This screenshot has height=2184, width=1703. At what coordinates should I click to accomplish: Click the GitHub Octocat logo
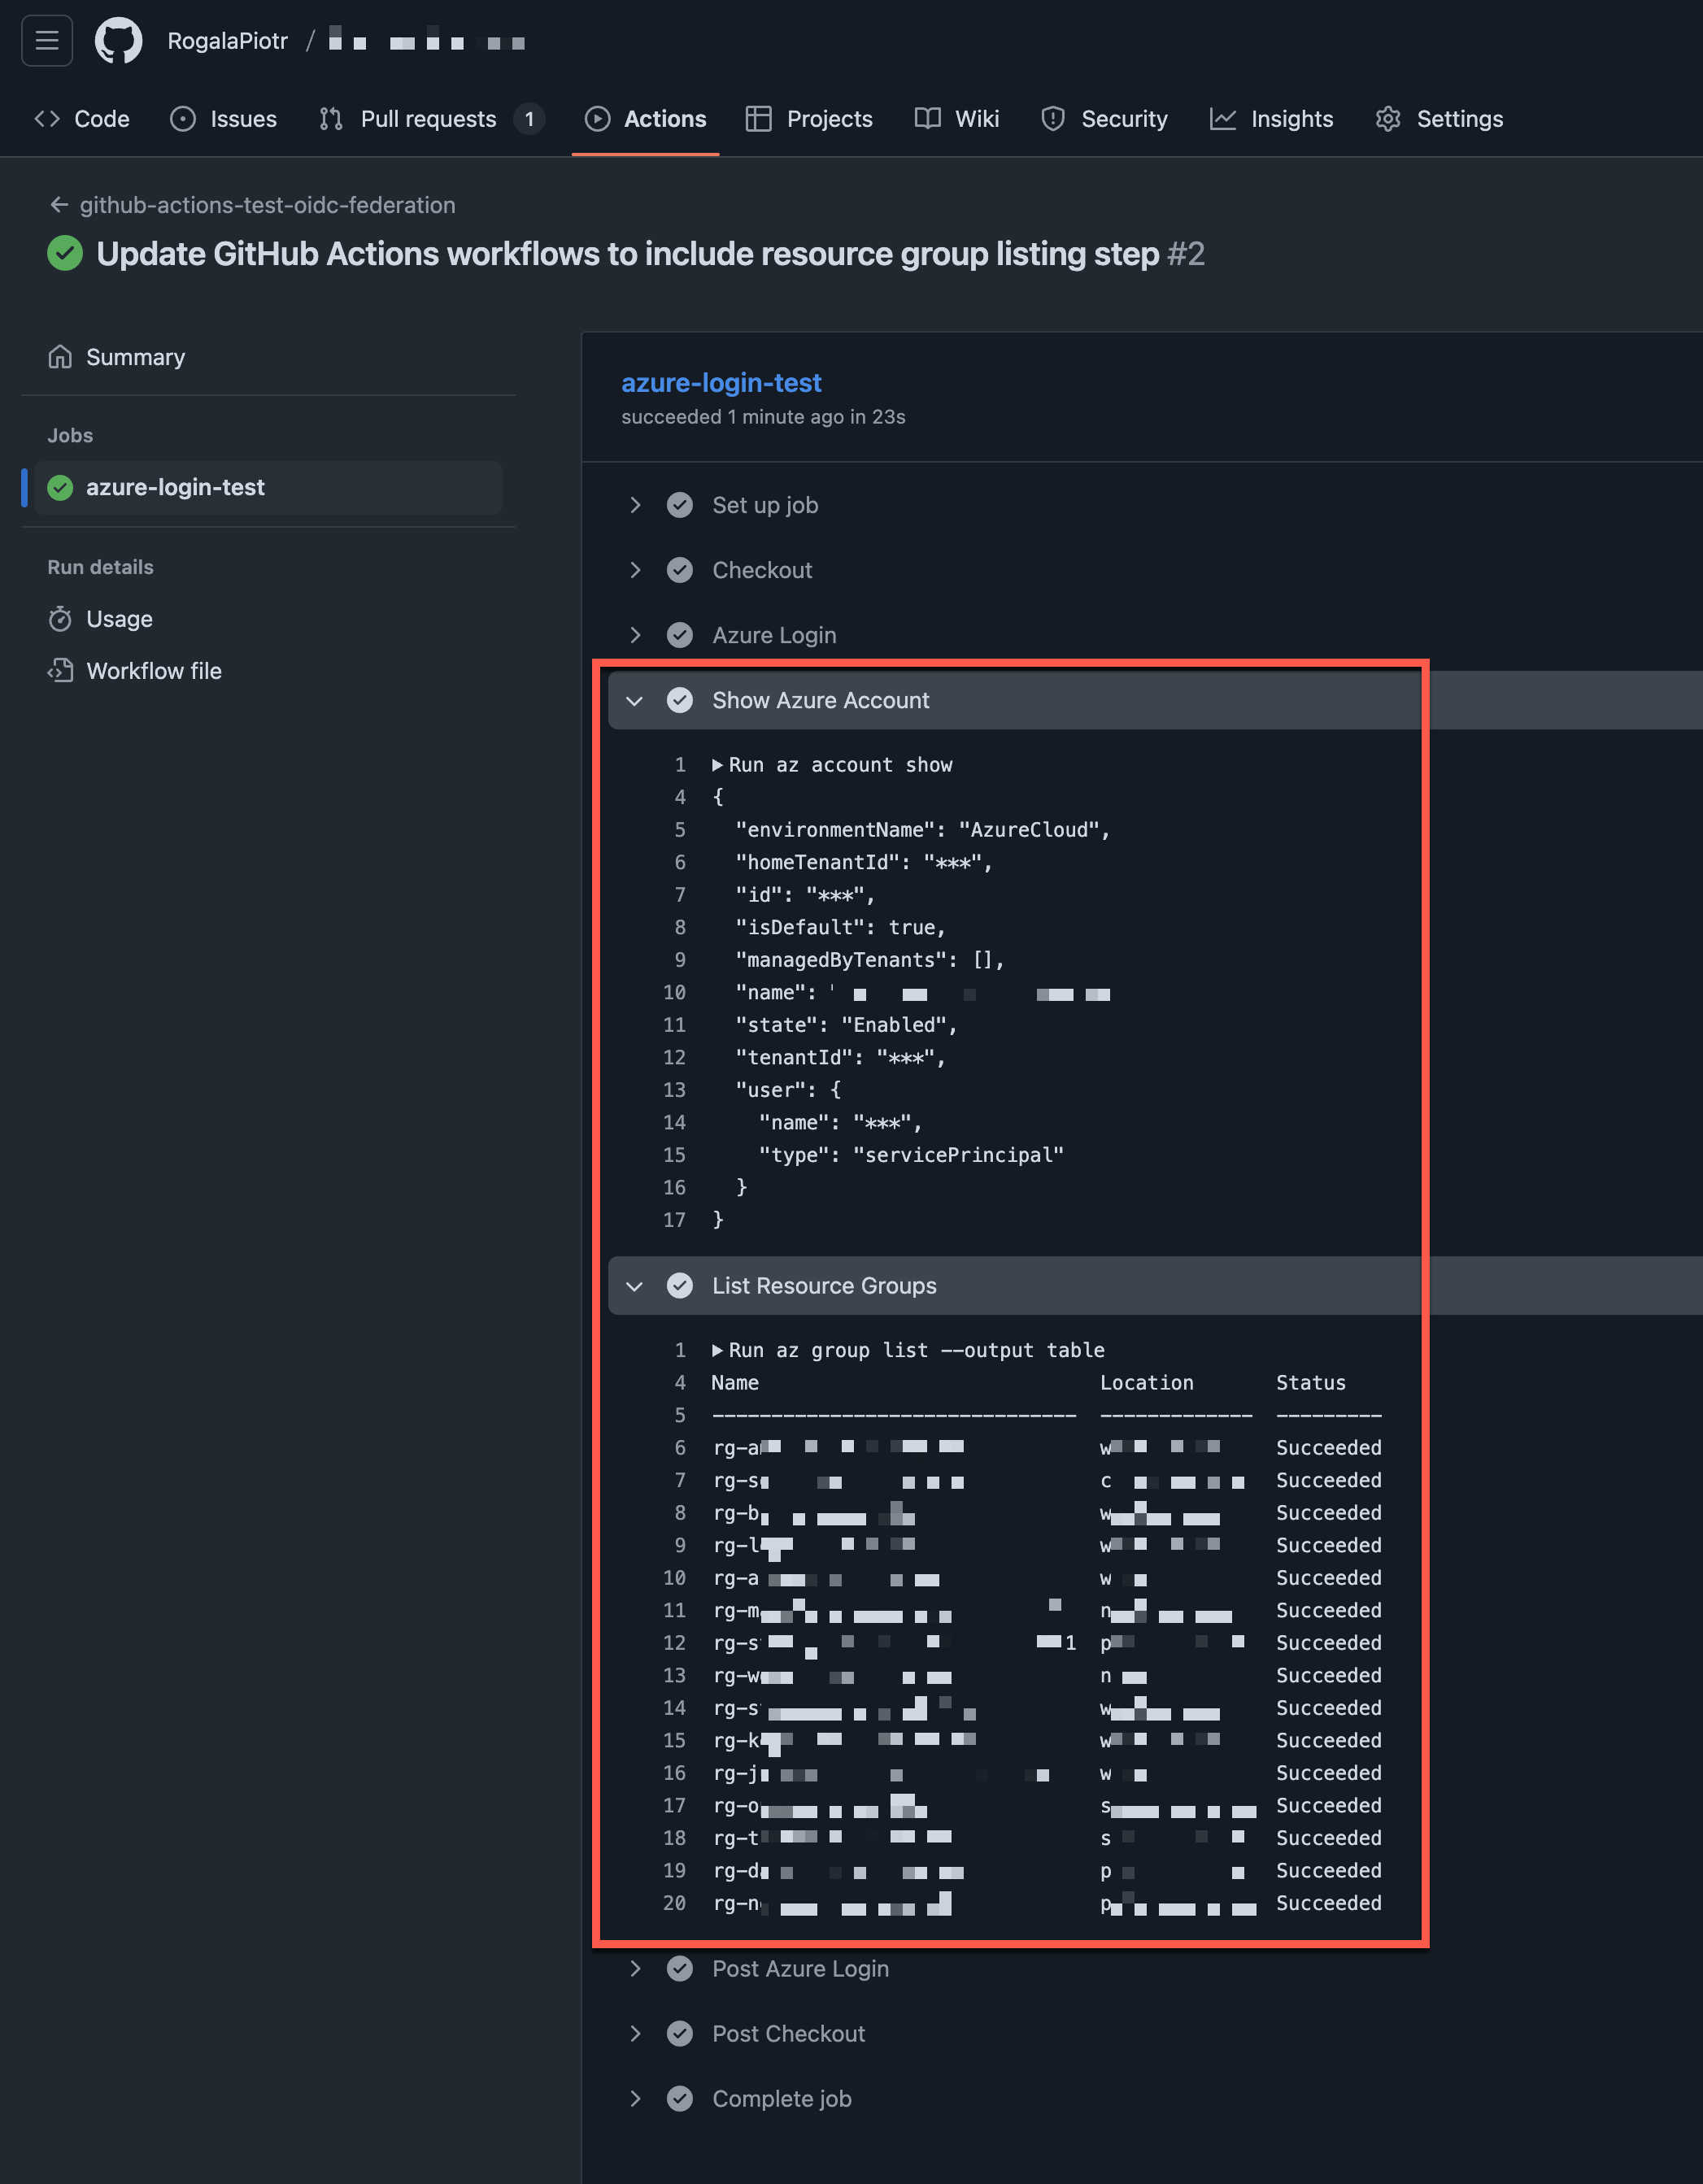pyautogui.click(x=118, y=41)
